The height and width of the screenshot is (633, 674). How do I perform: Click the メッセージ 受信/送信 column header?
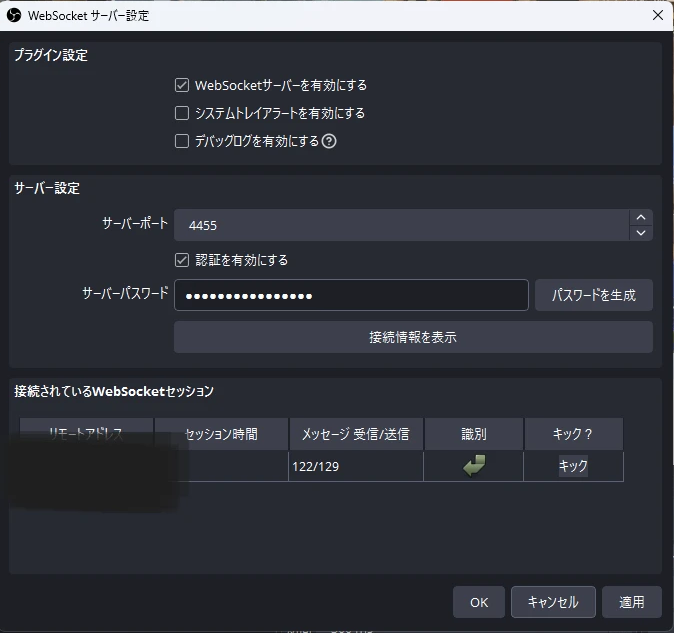point(356,434)
